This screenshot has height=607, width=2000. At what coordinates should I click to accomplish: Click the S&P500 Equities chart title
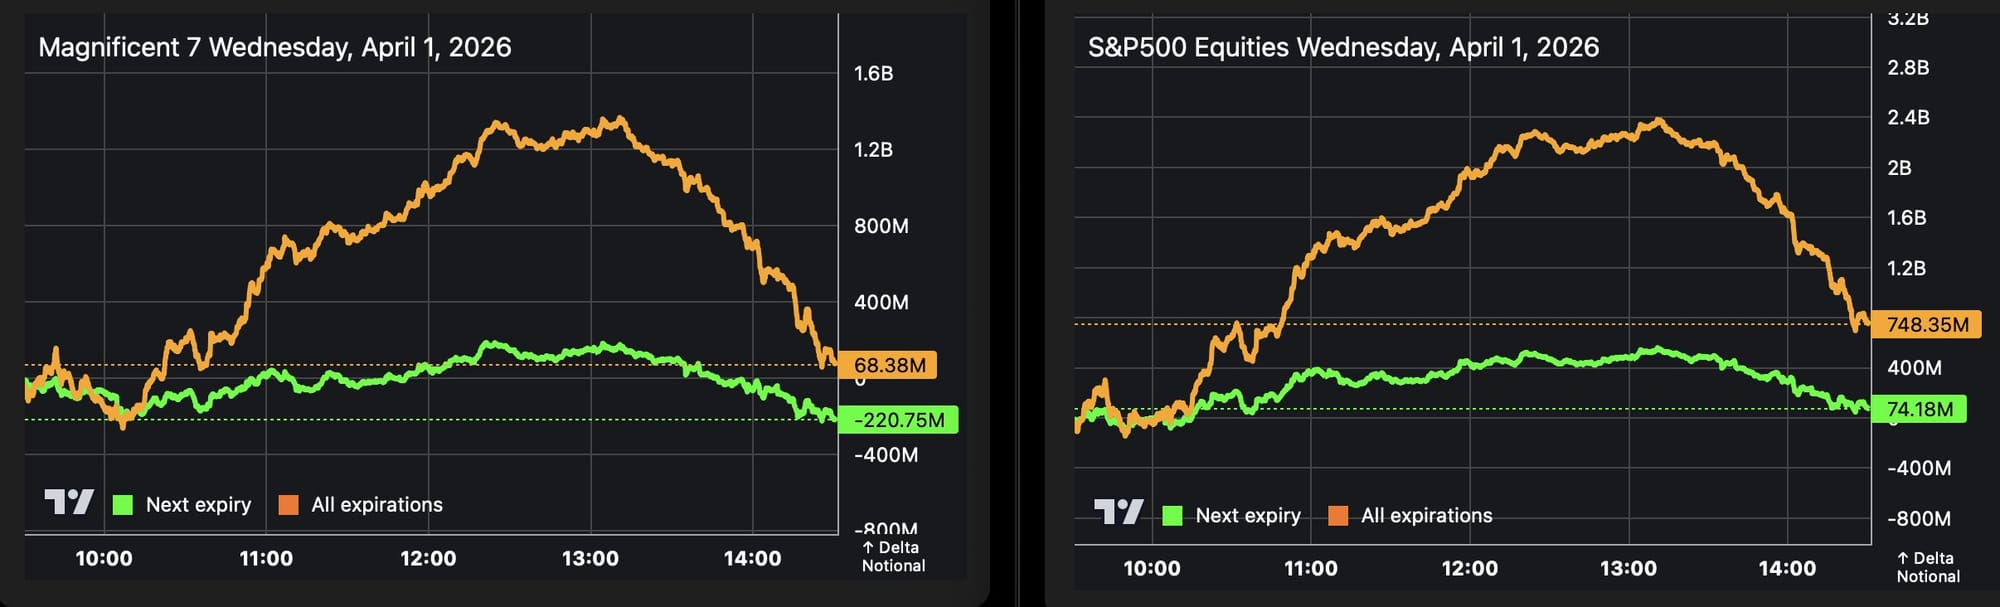tap(1343, 47)
